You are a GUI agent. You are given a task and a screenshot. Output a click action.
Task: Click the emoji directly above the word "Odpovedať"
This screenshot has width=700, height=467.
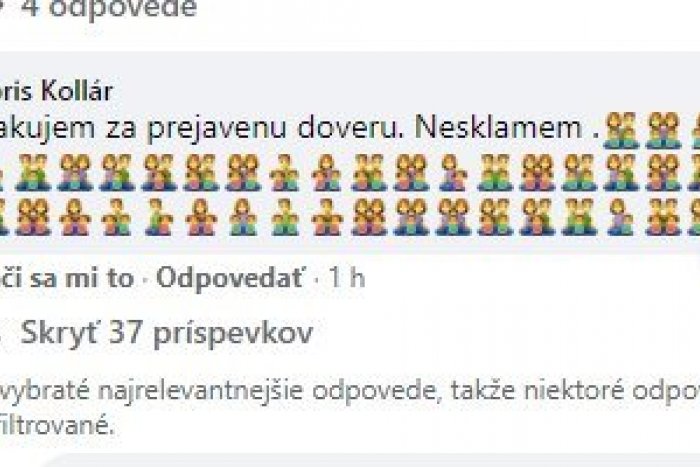[x=243, y=217]
